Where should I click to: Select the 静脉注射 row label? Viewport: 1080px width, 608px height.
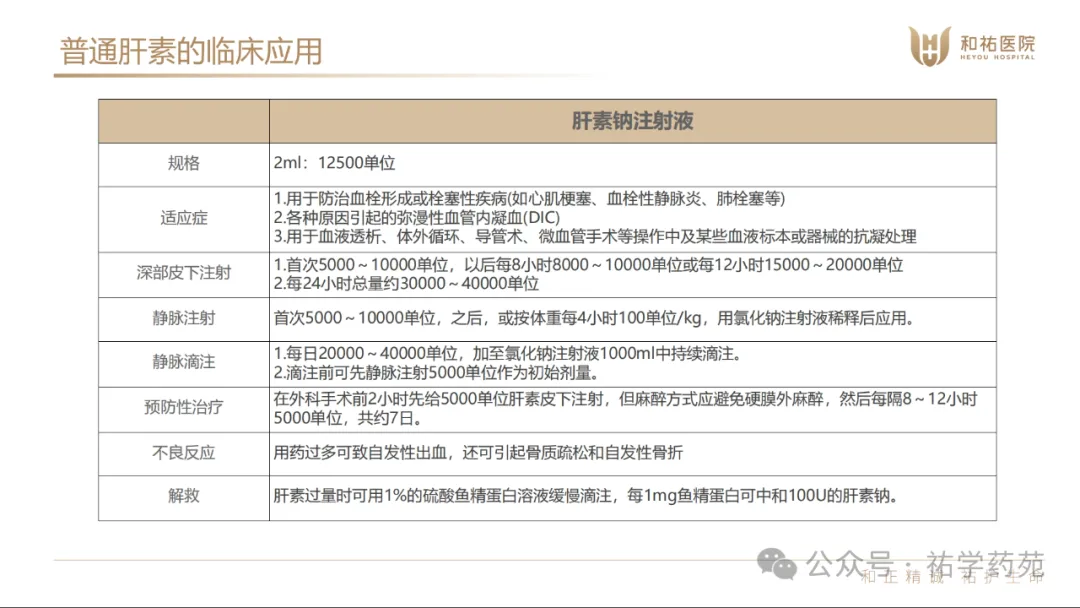tap(183, 318)
